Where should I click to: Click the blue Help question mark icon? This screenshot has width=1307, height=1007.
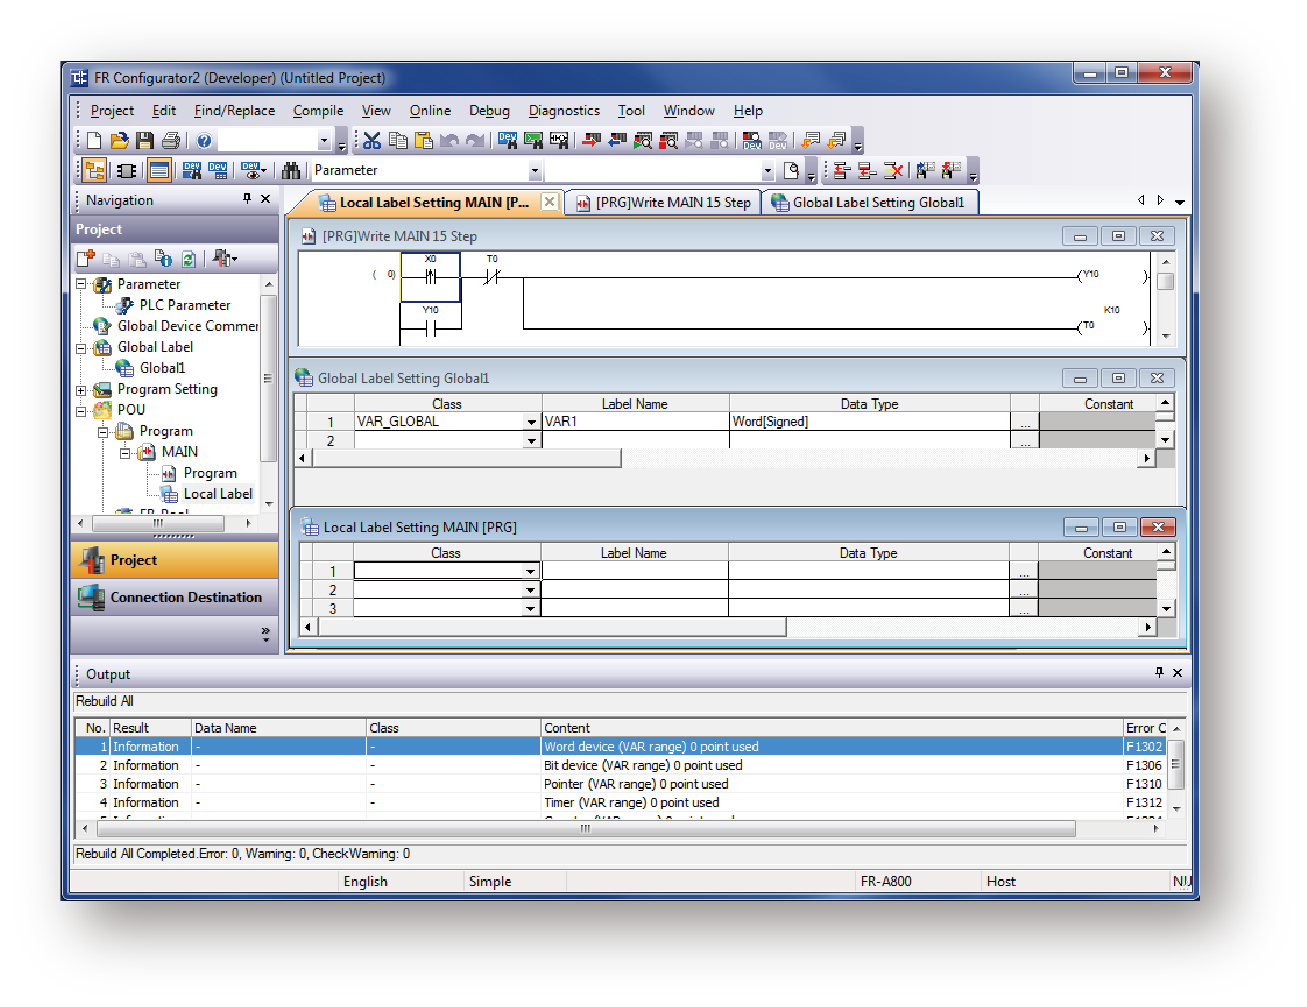tap(204, 141)
